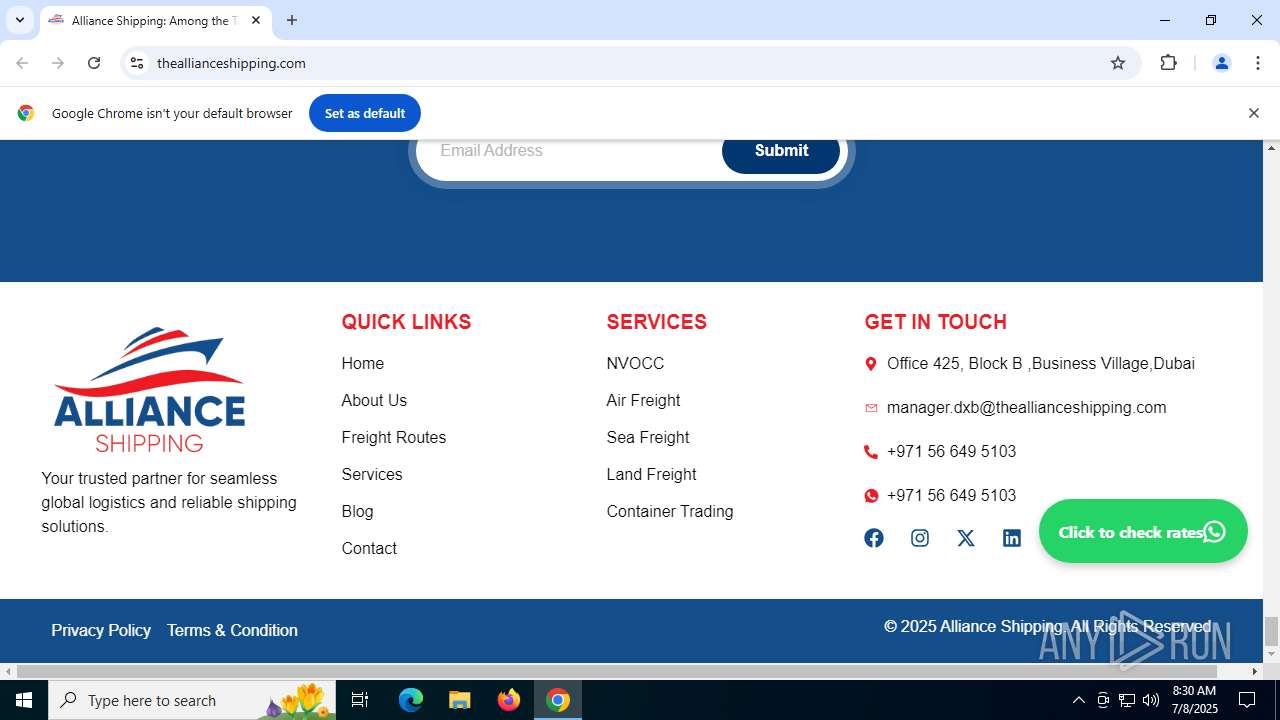
Task: Click the Chrome taskbar icon
Action: click(558, 700)
